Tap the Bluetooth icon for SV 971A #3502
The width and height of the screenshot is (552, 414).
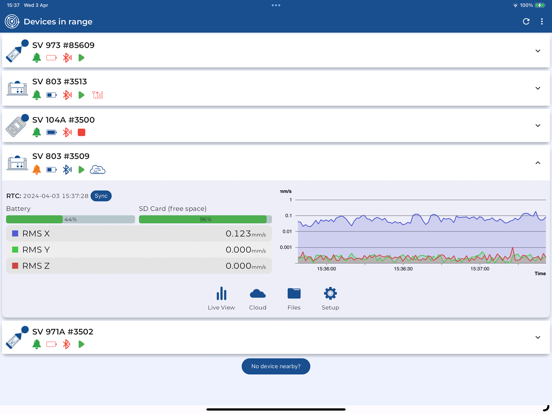[x=66, y=344]
